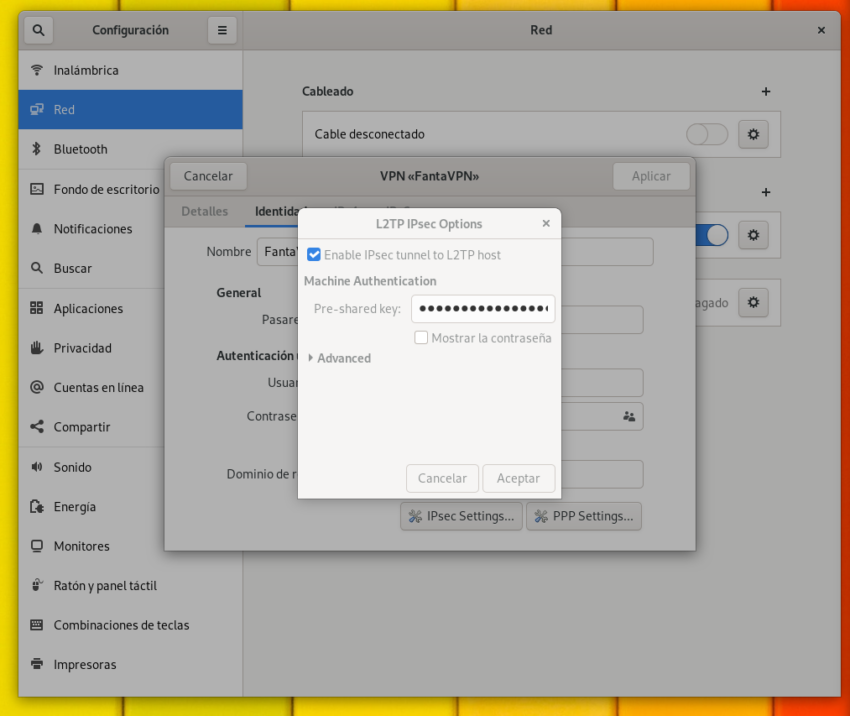Click the search magnifier in Configuración
The width and height of the screenshot is (850, 716).
pos(38,30)
